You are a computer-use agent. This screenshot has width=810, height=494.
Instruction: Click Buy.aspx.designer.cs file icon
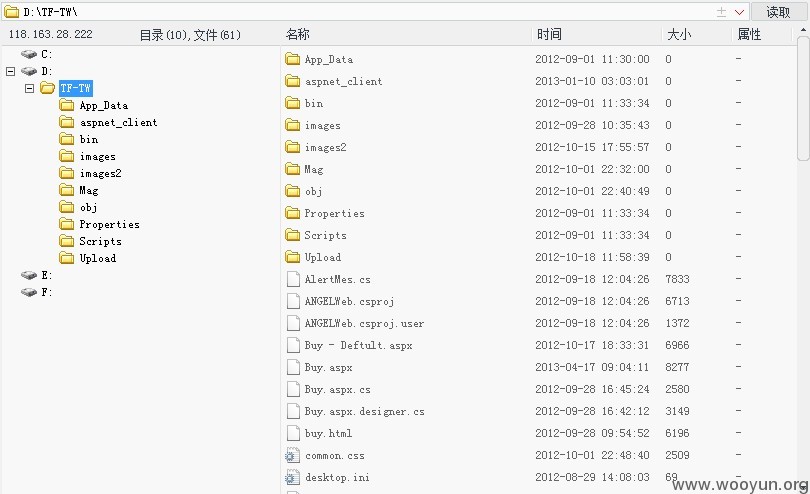[293, 411]
